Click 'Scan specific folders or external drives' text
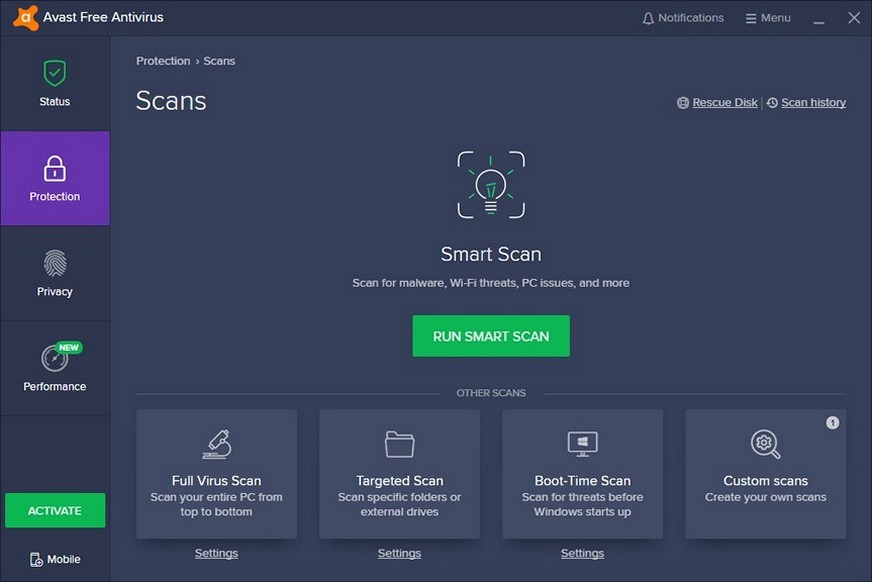This screenshot has height=582, width=872. pyautogui.click(x=399, y=504)
